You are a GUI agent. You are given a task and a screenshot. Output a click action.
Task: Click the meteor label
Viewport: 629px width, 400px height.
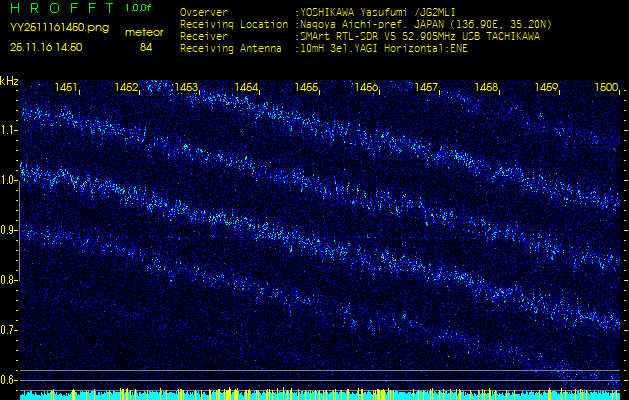point(144,32)
